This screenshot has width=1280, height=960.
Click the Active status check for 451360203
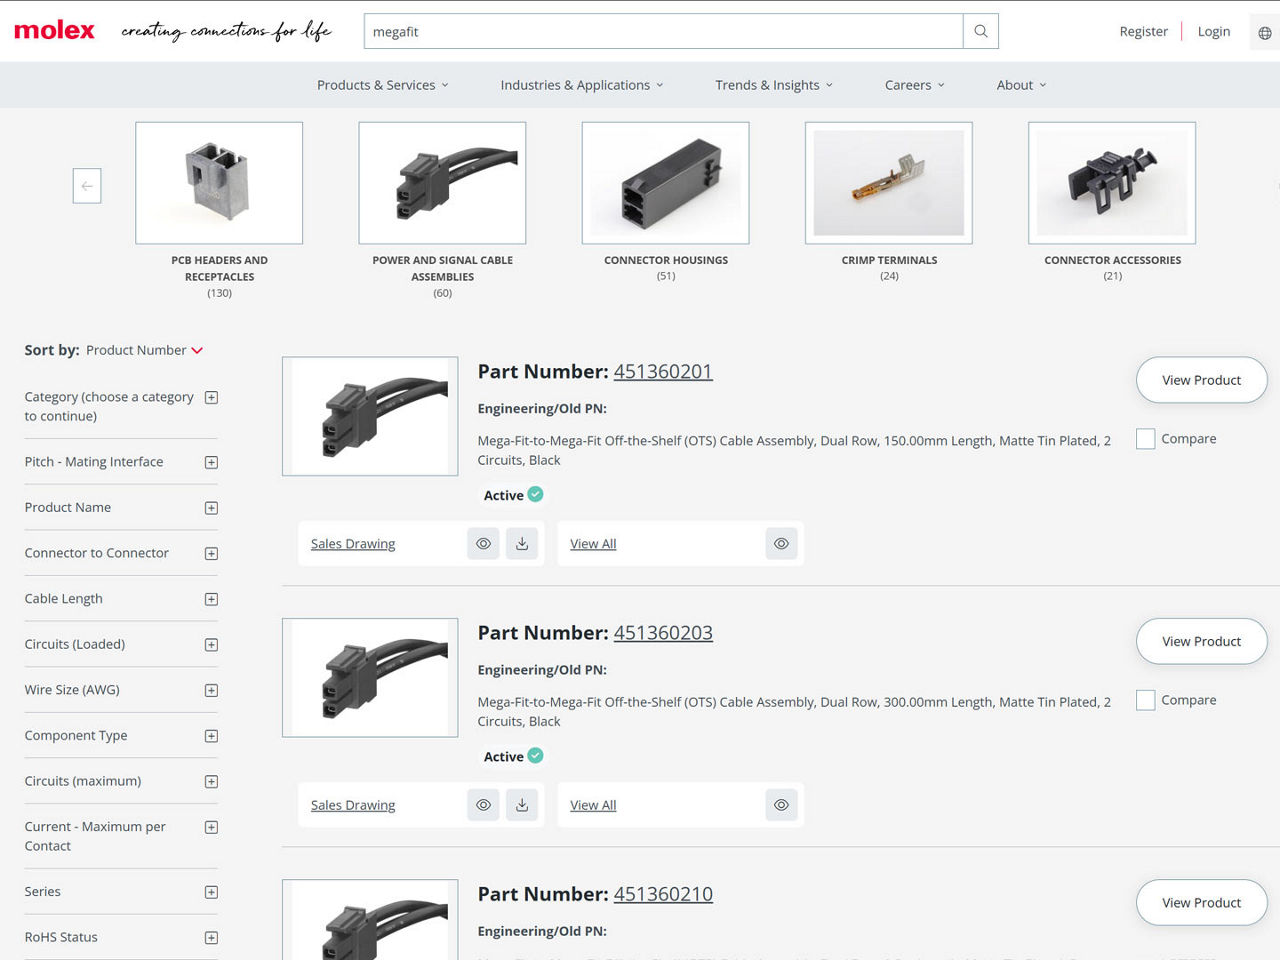536,755
